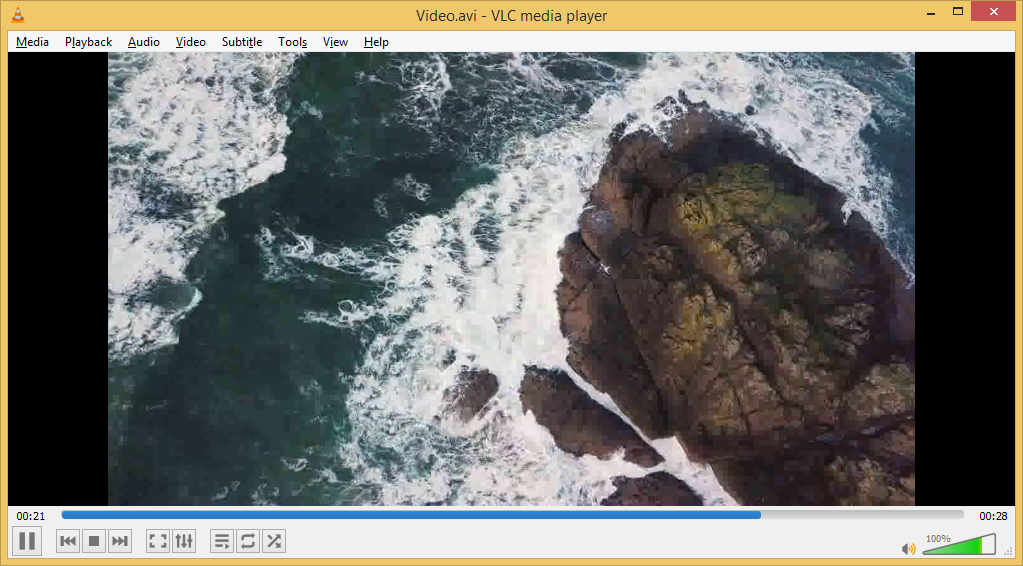Click the ocean video display area
This screenshot has height=566, width=1023.
click(x=511, y=278)
